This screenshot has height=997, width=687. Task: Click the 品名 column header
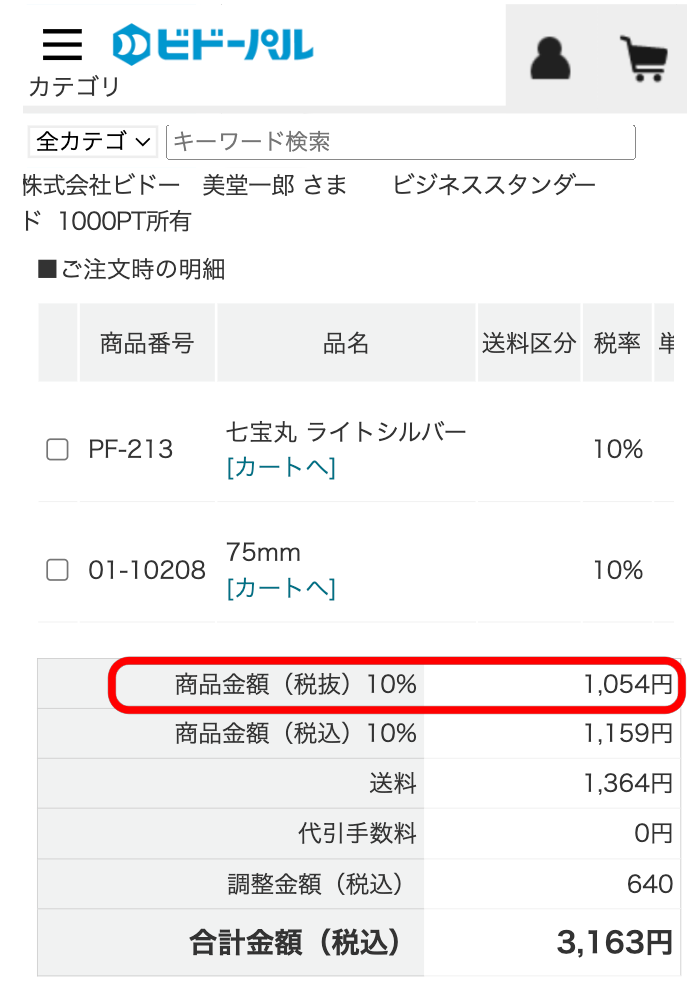click(x=346, y=344)
